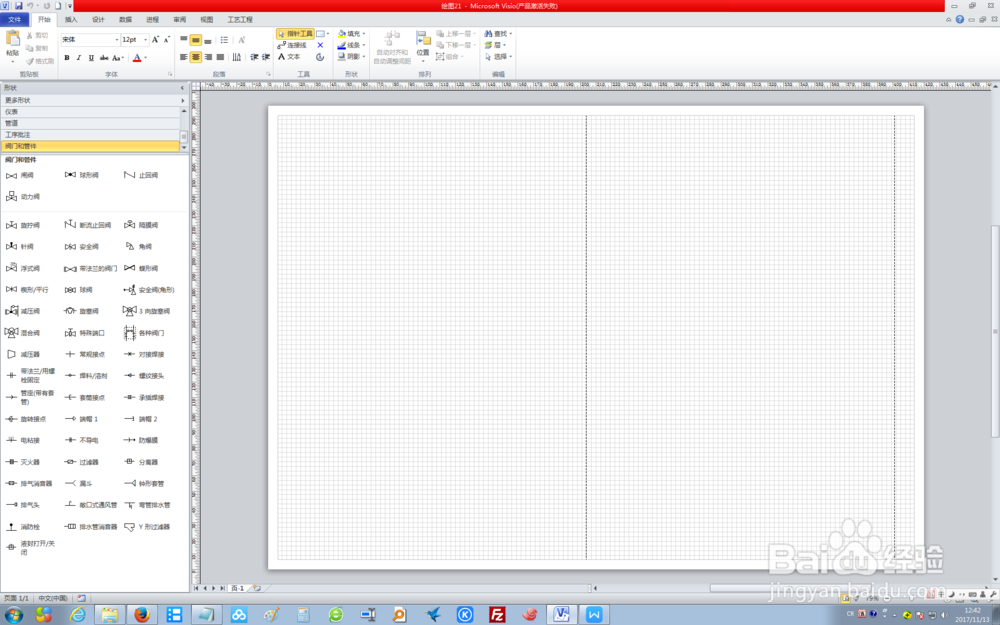Click the Save icon in quick access toolbar
This screenshot has height=625, width=1000.
pyautogui.click(x=18, y=6)
